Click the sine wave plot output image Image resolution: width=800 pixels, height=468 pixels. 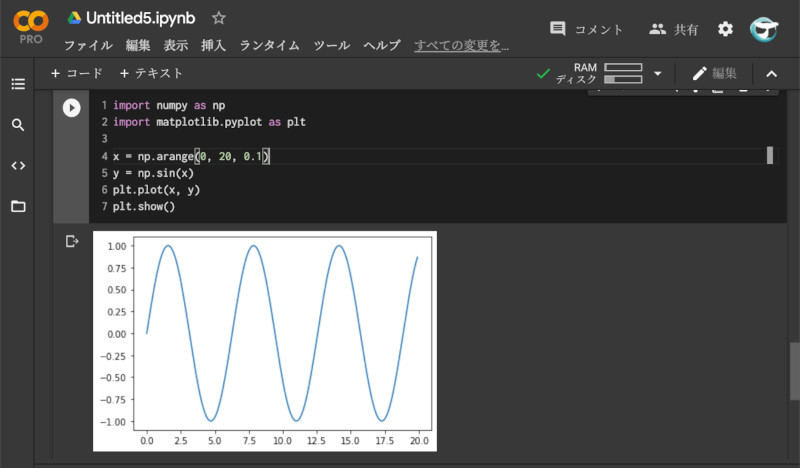coord(265,341)
